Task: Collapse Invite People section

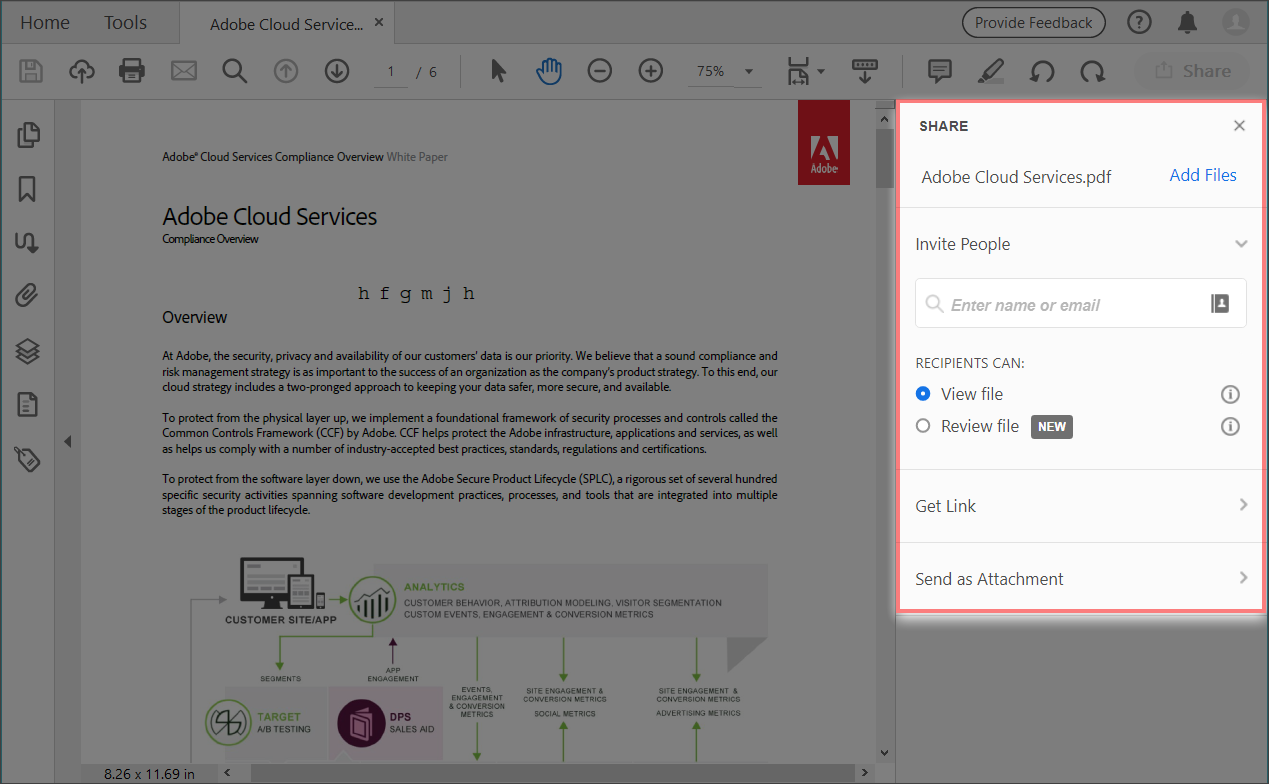Action: [1241, 244]
